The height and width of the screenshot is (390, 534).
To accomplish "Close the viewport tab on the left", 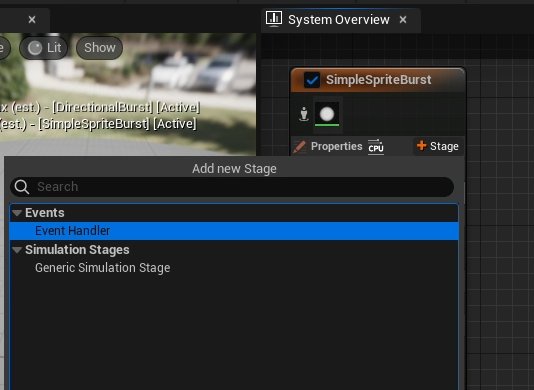I will click(32, 20).
